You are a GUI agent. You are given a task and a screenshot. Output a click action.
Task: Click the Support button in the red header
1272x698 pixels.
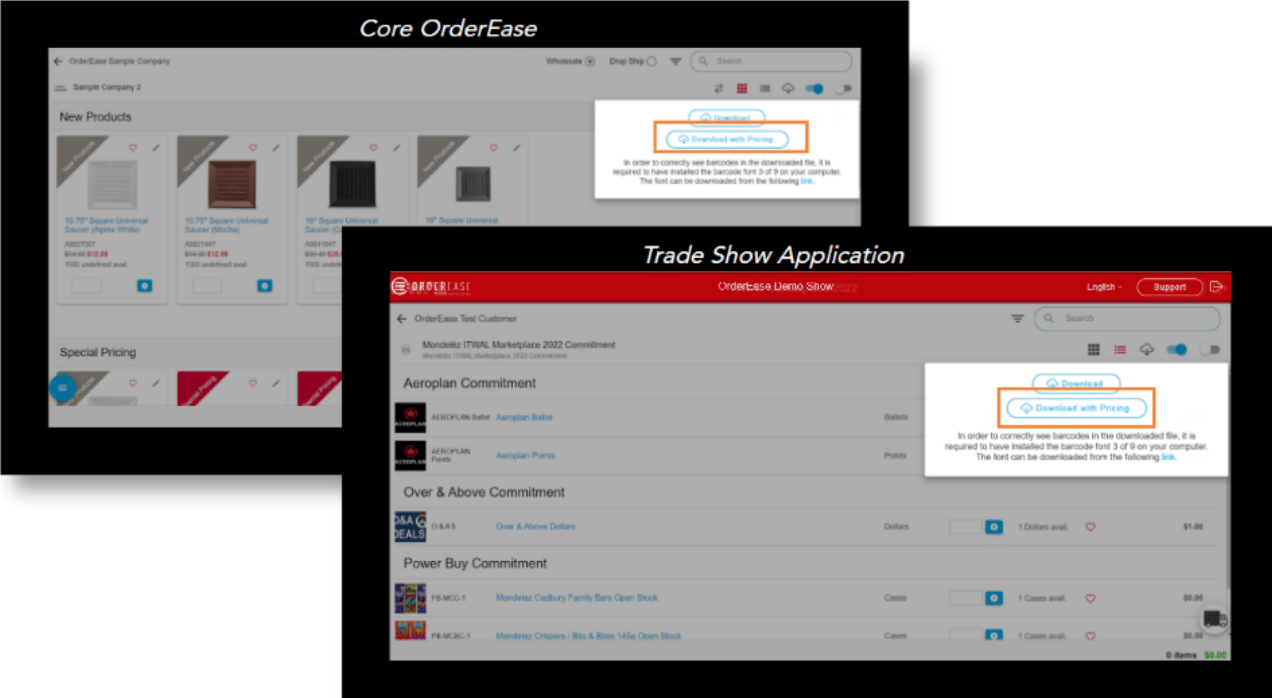click(1169, 286)
